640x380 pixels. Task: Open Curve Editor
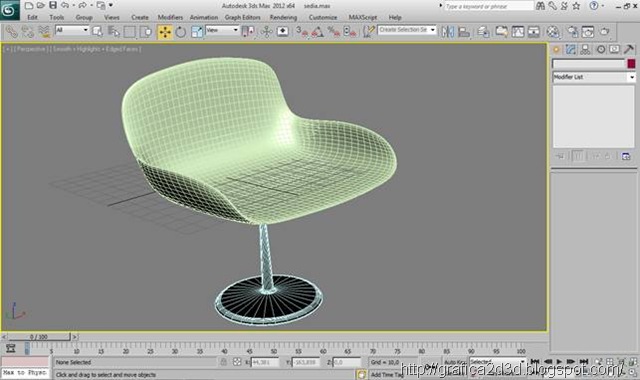click(x=518, y=31)
